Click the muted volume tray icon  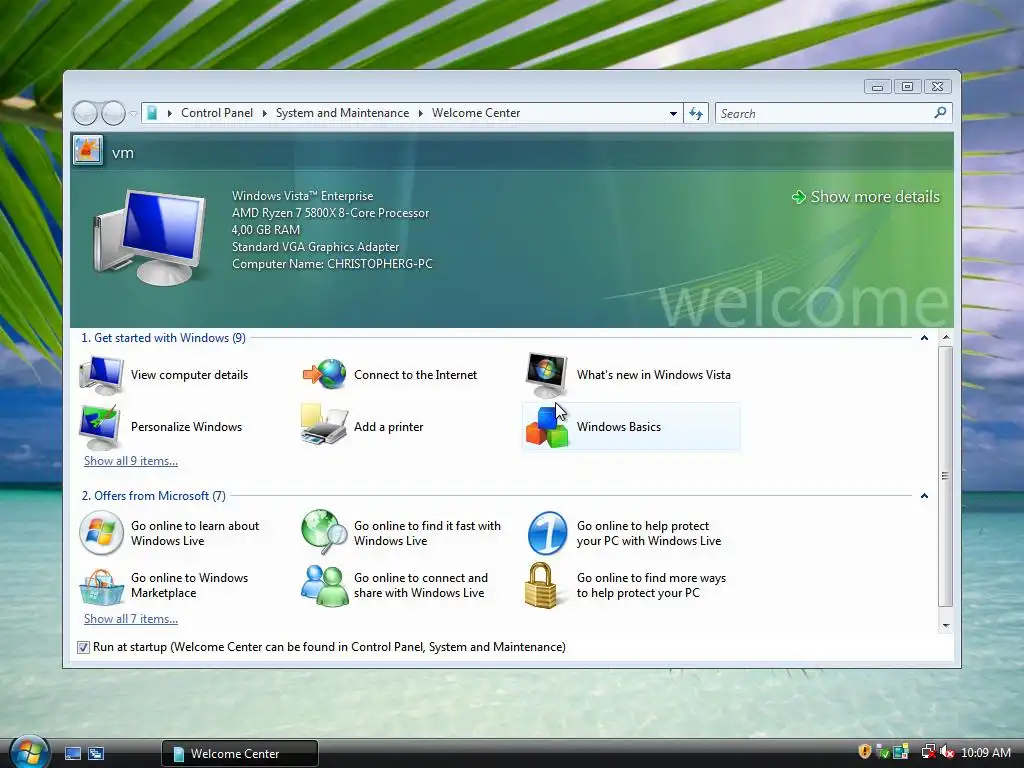point(947,752)
